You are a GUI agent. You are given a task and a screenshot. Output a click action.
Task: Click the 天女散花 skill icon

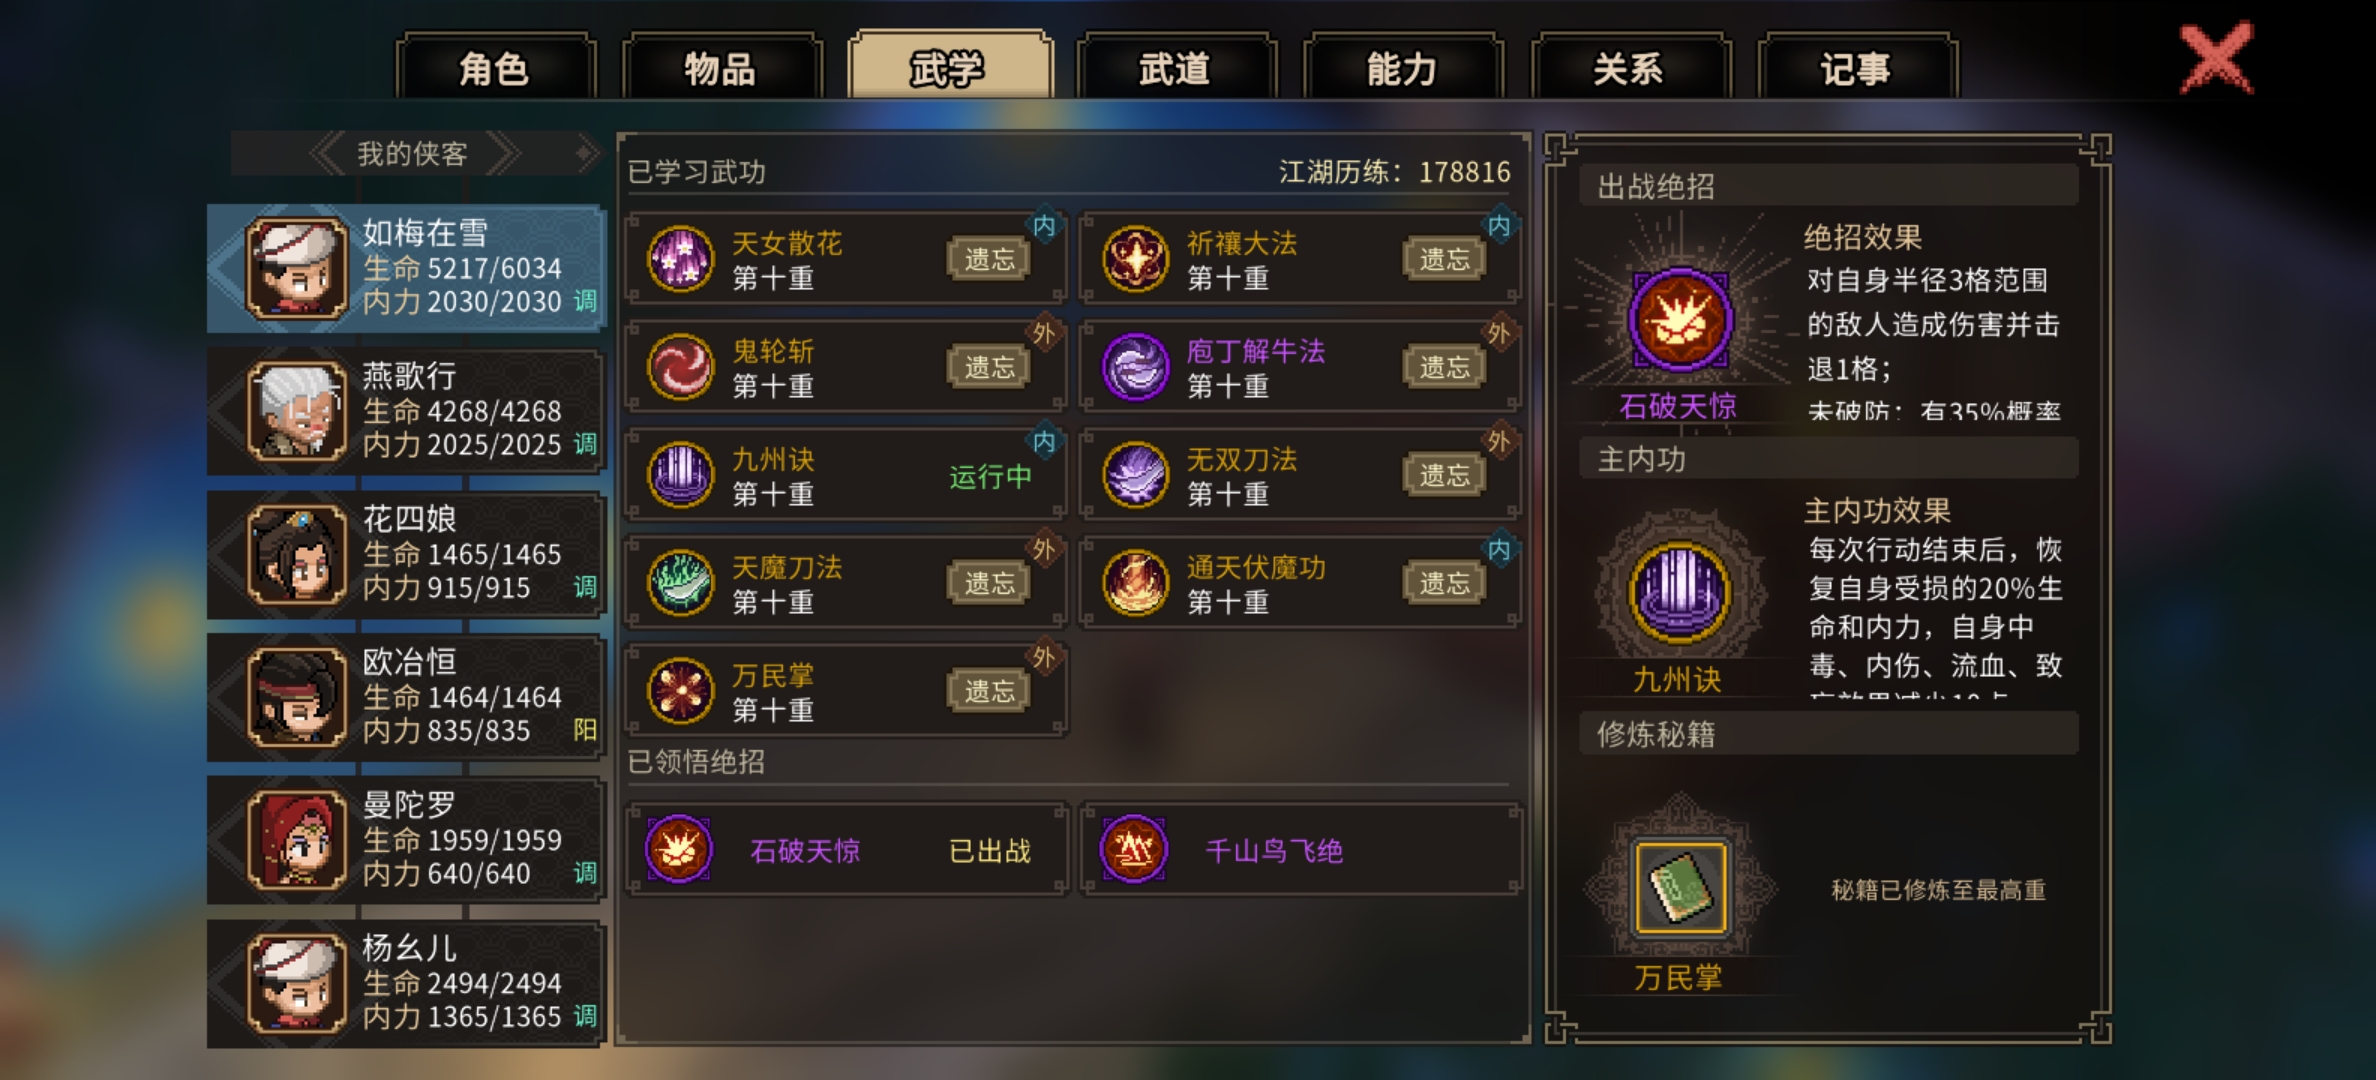point(680,259)
